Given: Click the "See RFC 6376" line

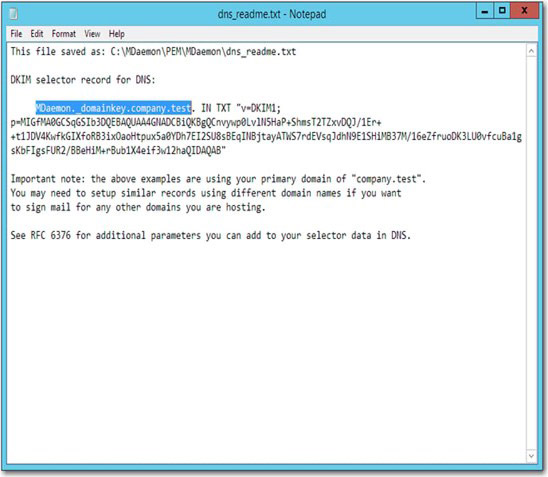Looking at the screenshot, I should 210,235.
